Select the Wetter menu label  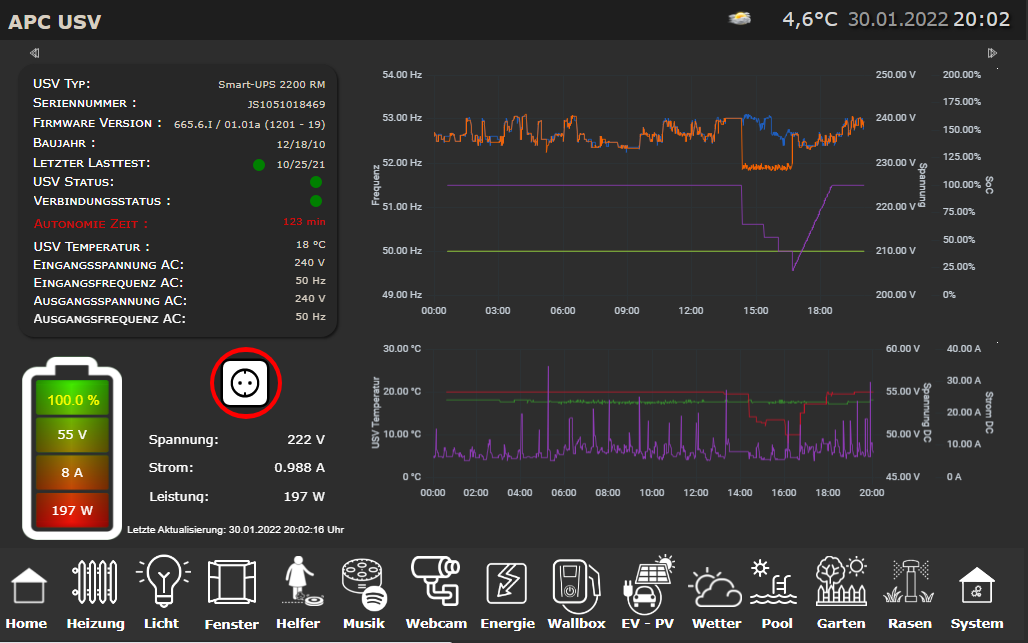point(717,623)
